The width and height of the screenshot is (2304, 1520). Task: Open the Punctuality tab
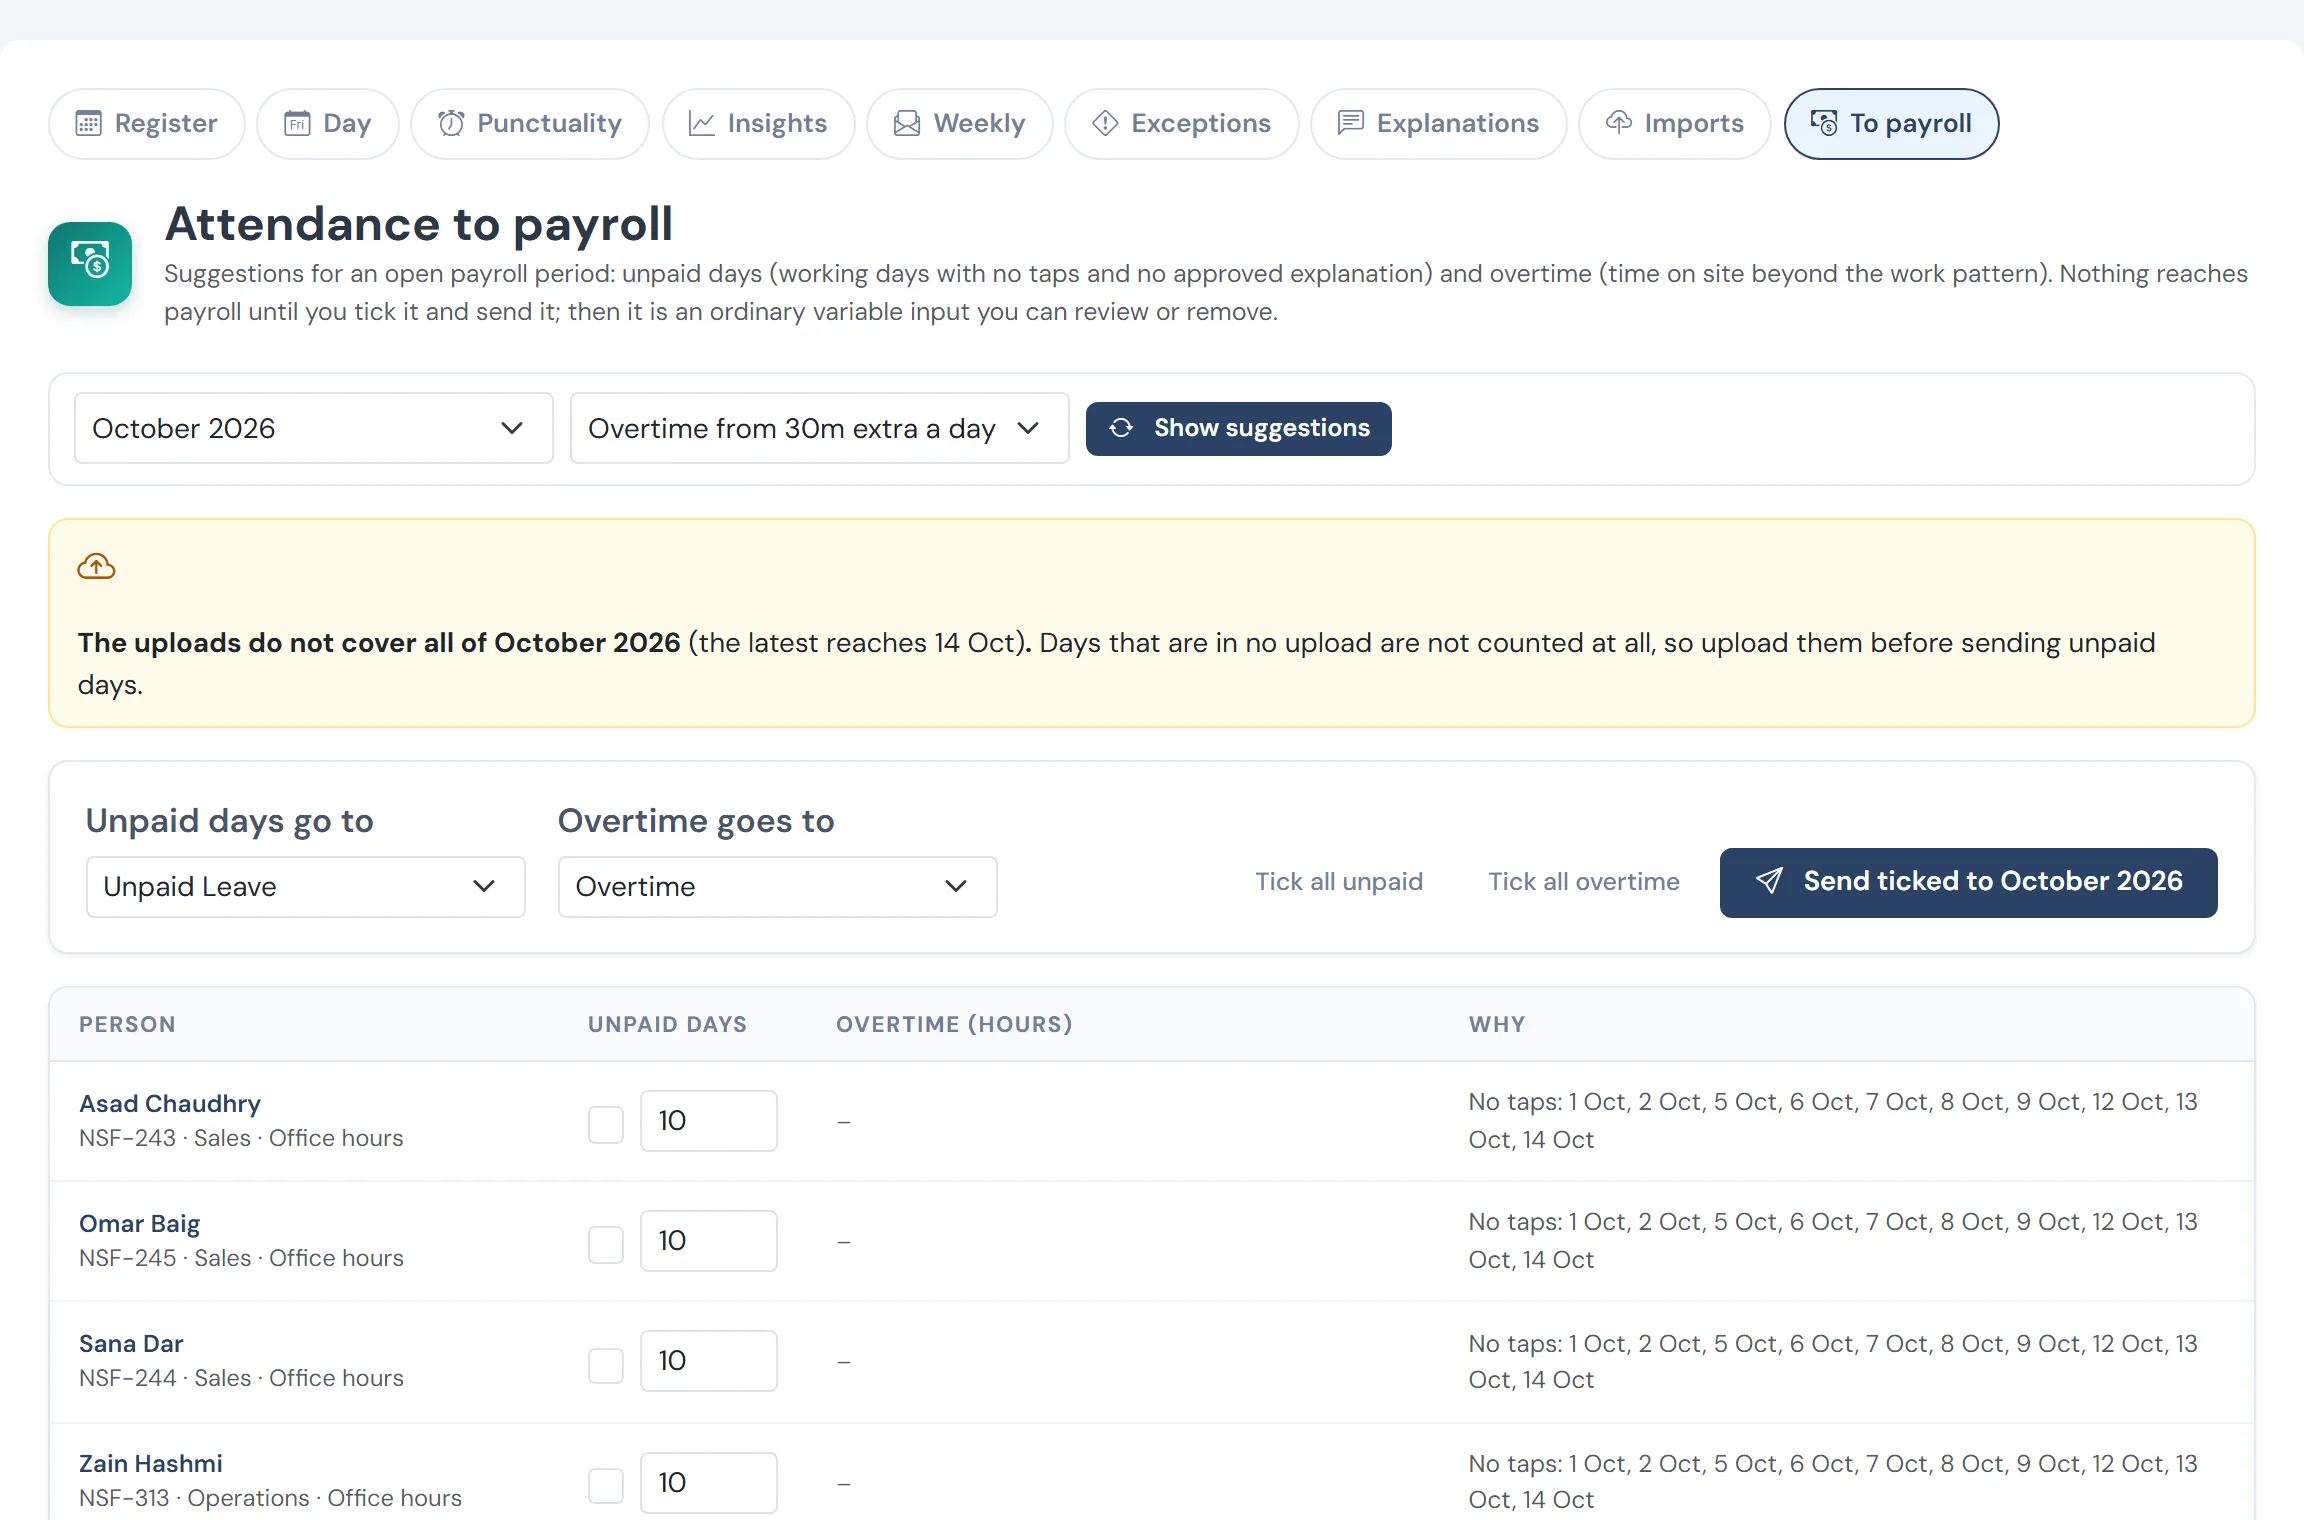click(530, 124)
